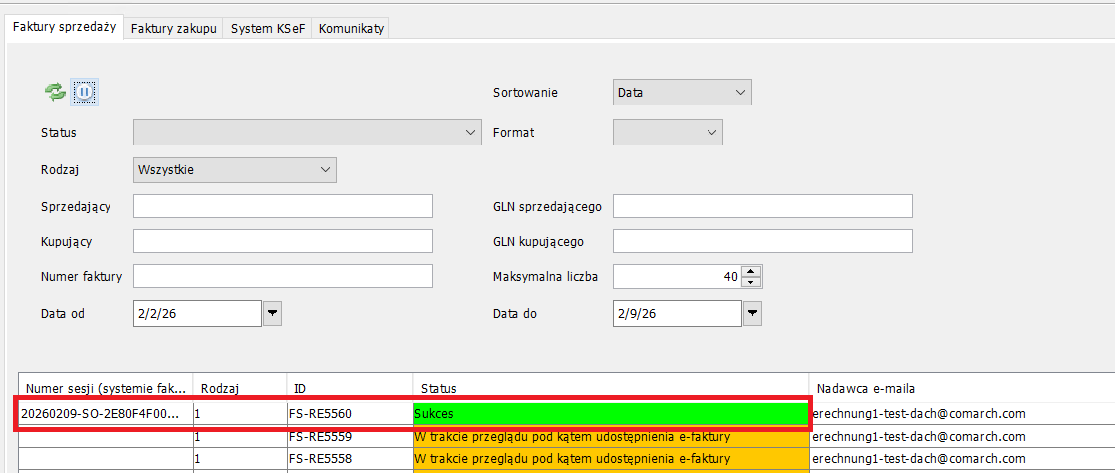1115x473 pixels.
Task: Select the FS-RE5559 ID cell
Action: click(351, 436)
